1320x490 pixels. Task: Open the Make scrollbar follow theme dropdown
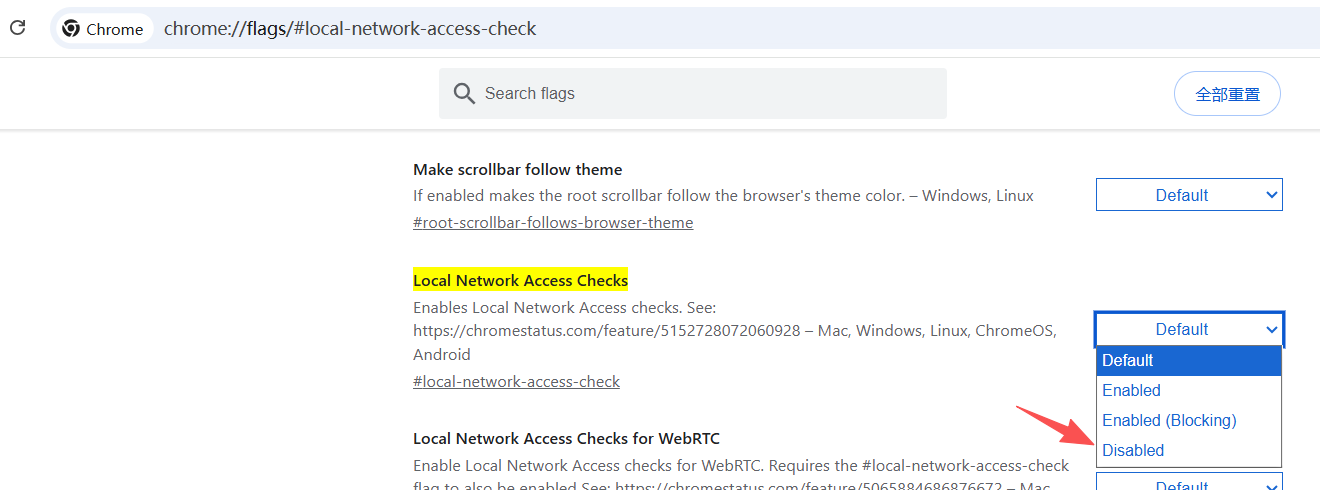1189,195
